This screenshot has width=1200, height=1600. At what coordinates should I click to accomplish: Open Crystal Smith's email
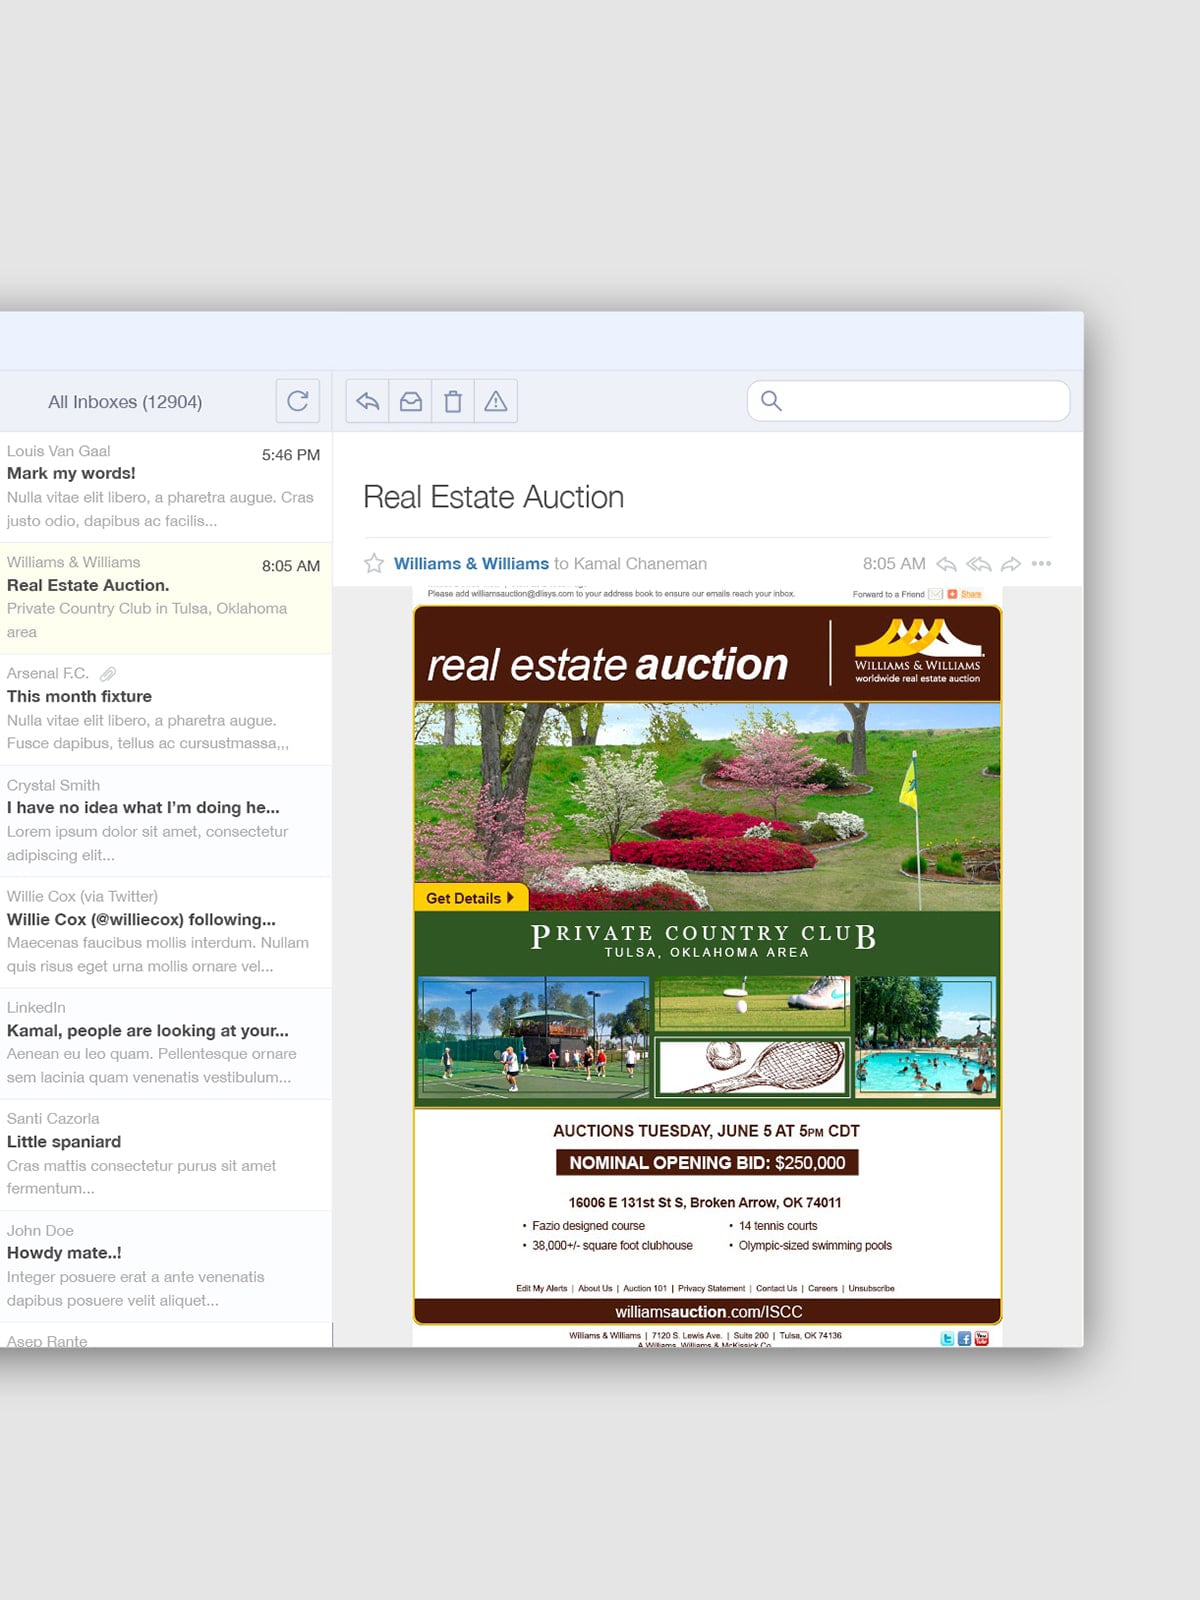click(165, 820)
